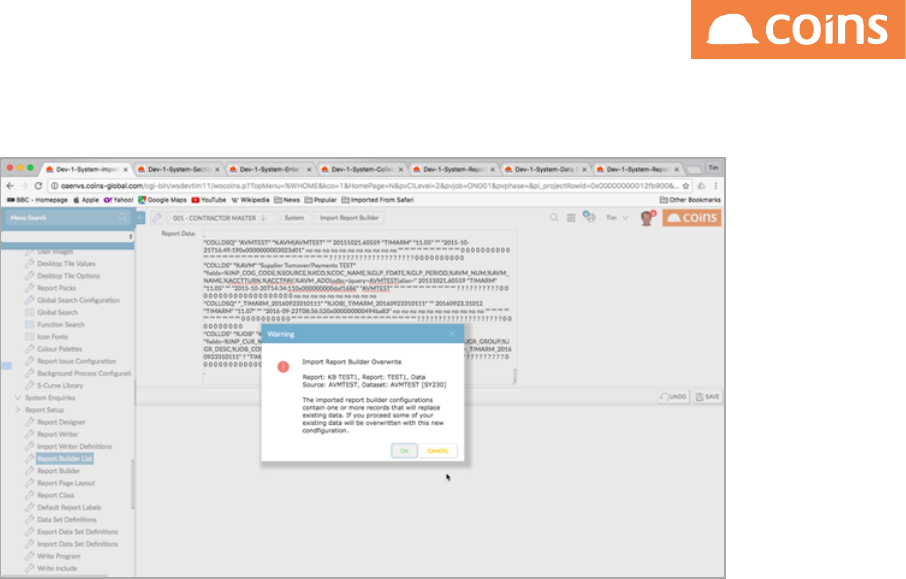Image resolution: width=906 pixels, height=579 pixels.
Task: Open the grid apps icon in top toolbar
Action: (x=571, y=218)
